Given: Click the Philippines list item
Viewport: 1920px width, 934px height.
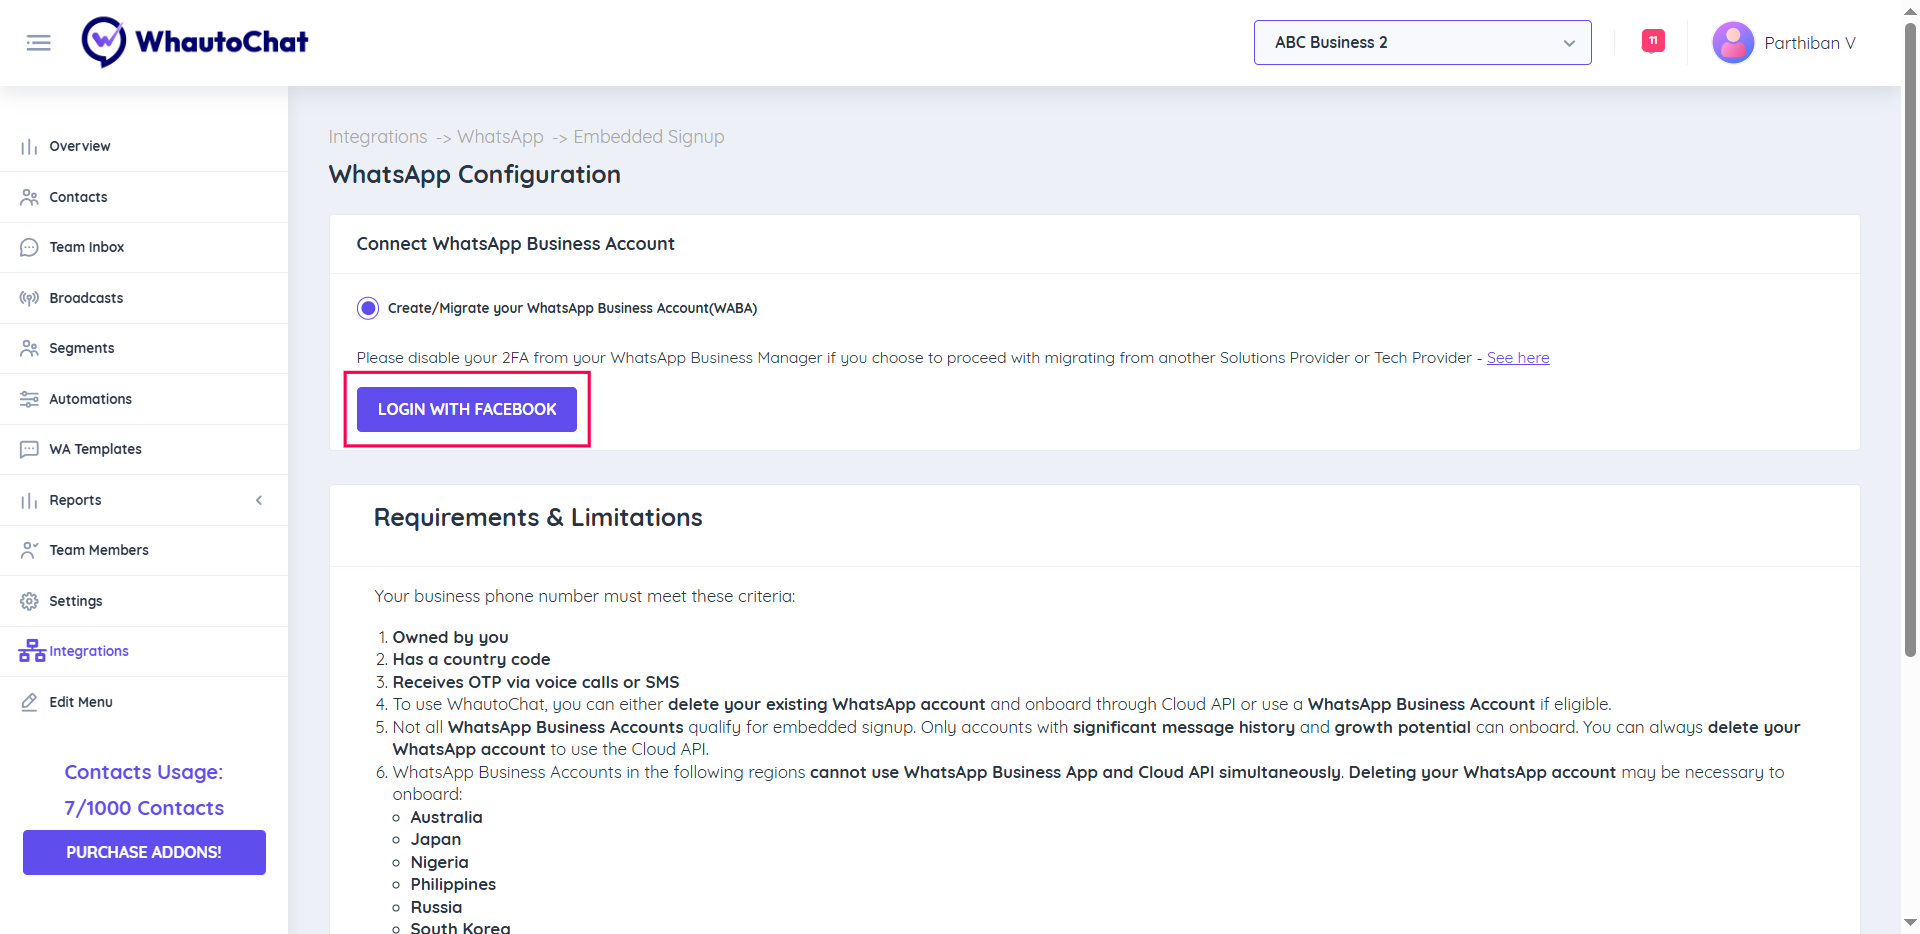Looking at the screenshot, I should pyautogui.click(x=453, y=885).
